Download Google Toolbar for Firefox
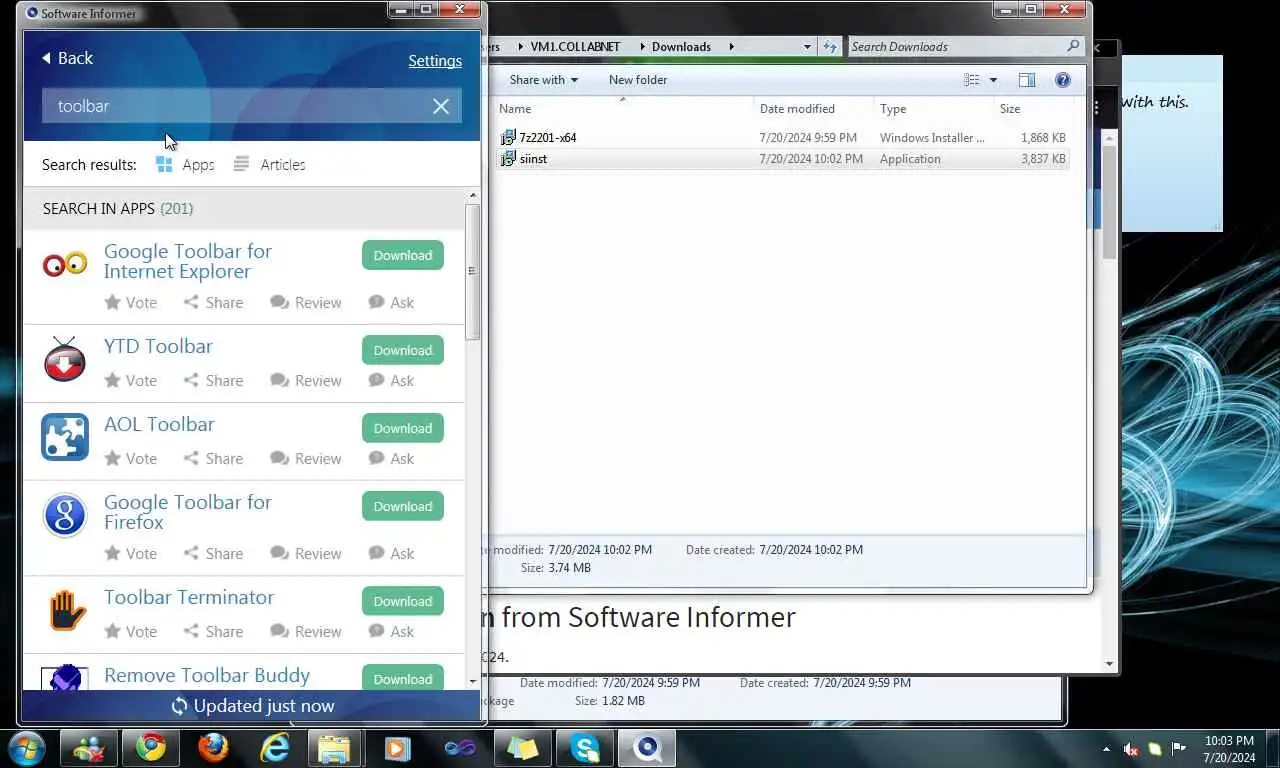Image resolution: width=1280 pixels, height=768 pixels. pos(403,506)
